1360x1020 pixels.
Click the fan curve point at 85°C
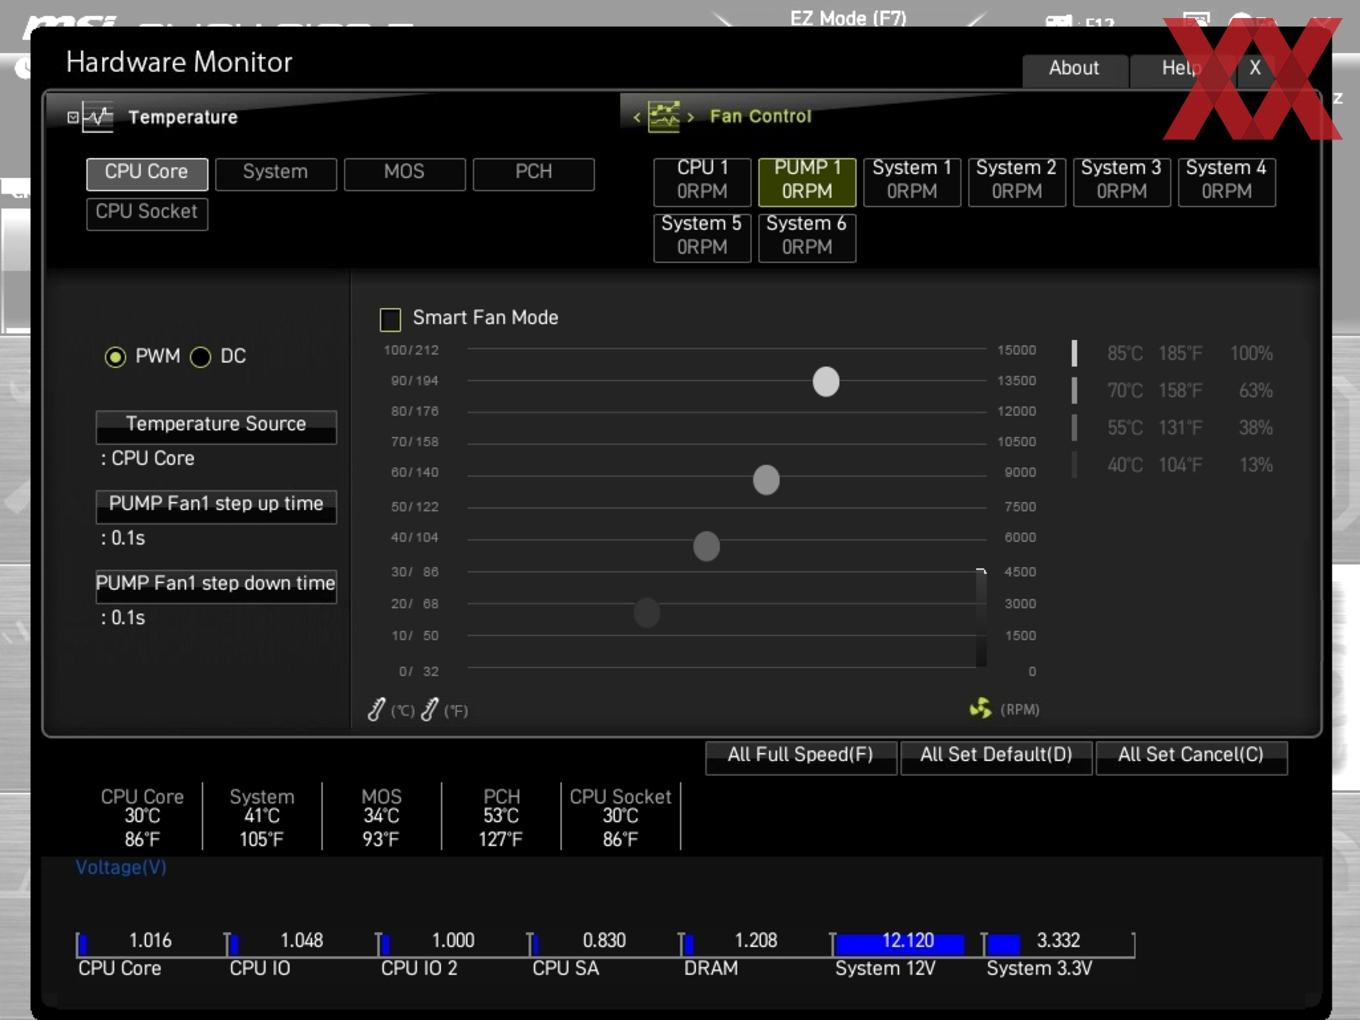[826, 381]
